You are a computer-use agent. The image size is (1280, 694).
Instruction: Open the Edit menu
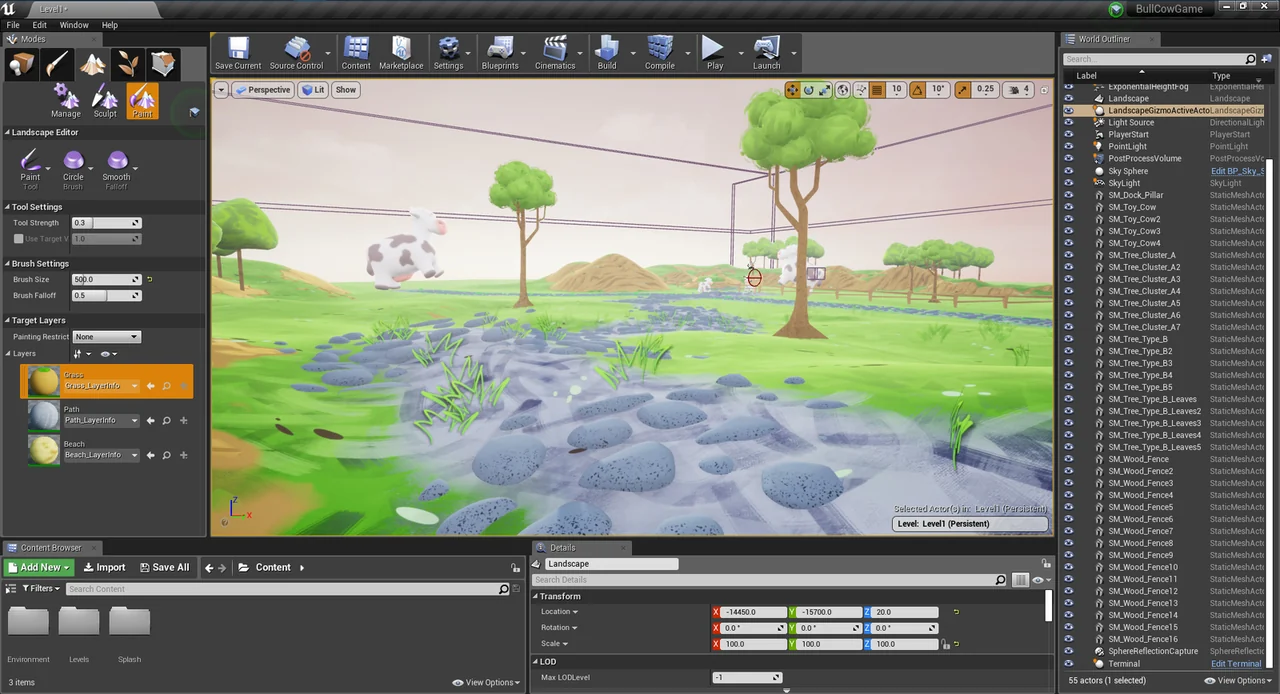pyautogui.click(x=40, y=25)
